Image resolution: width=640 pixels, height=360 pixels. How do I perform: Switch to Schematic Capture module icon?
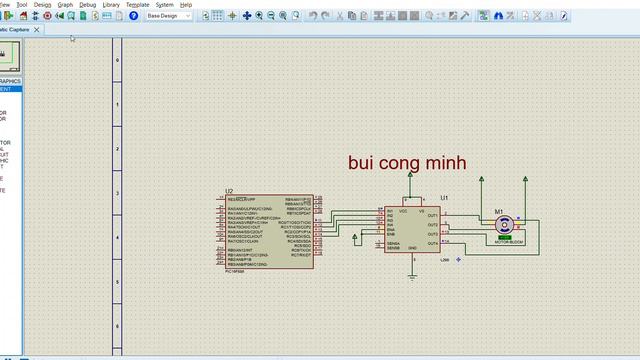pyautogui.click(x=36, y=16)
